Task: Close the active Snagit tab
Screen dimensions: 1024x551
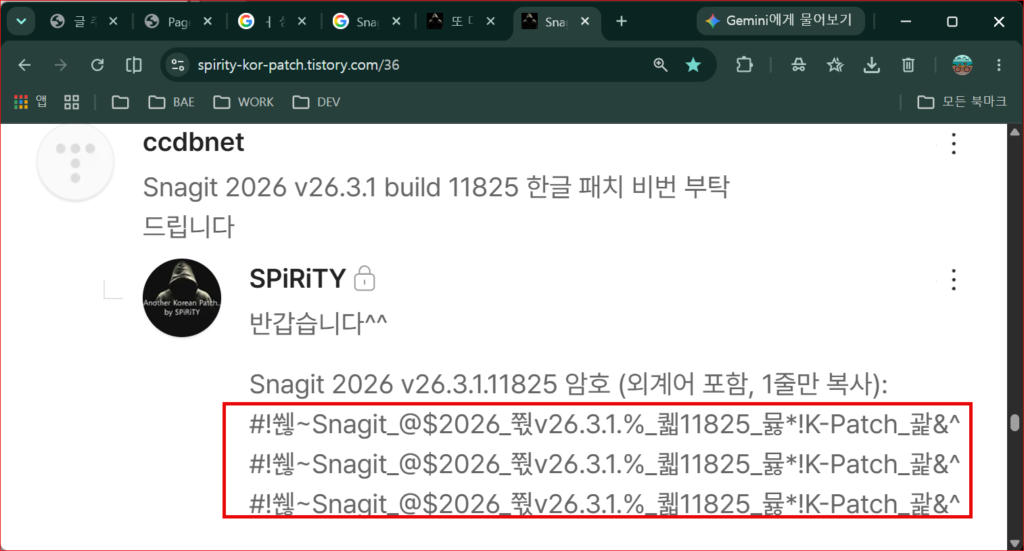Action: pyautogui.click(x=585, y=22)
